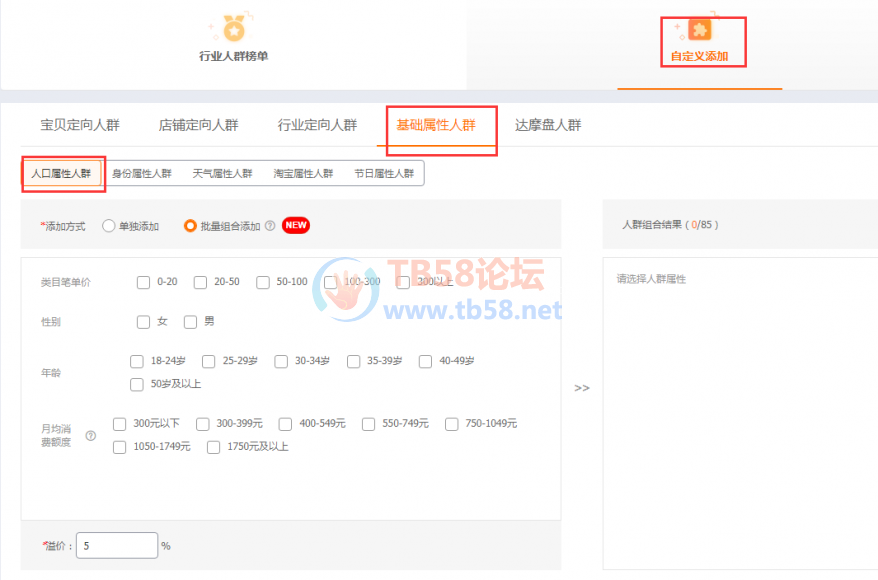This screenshot has height=580, width=878.
Task: Check the 女 gender checkbox
Action: pos(144,322)
